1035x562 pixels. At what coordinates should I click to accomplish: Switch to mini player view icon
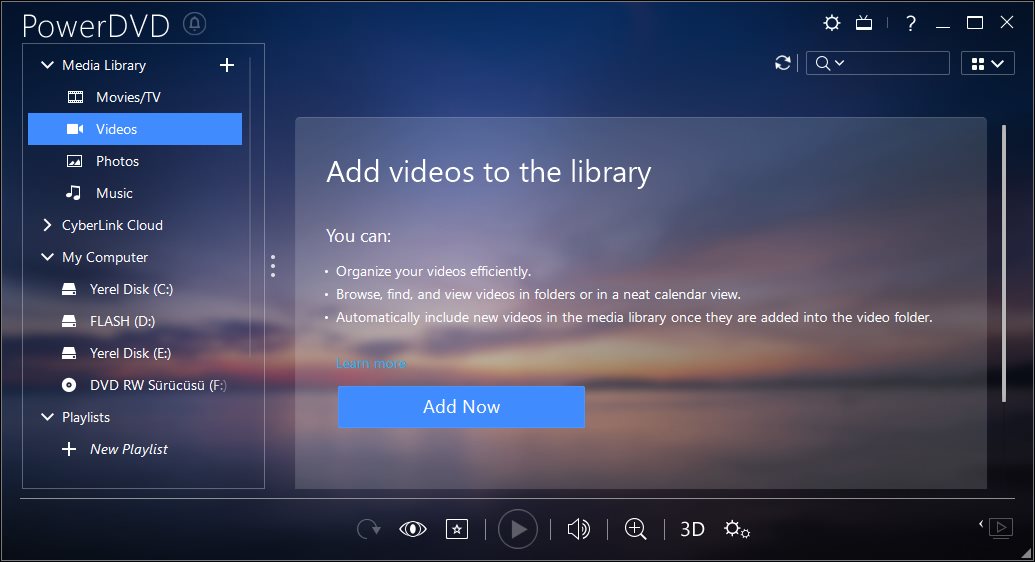coord(1001,528)
